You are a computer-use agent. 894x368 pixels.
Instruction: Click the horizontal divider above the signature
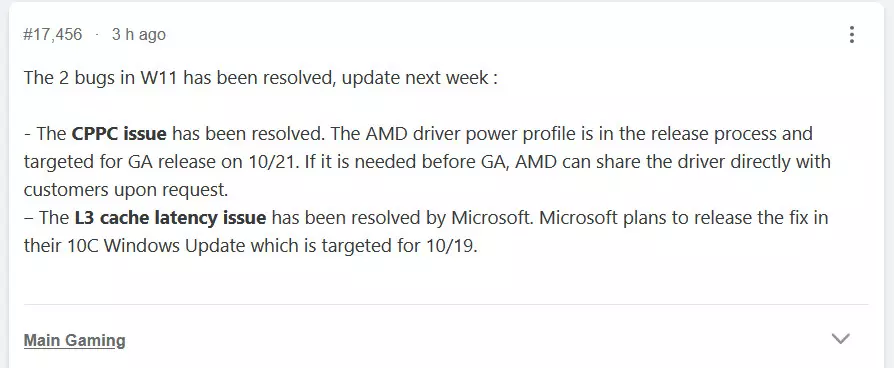(446, 305)
